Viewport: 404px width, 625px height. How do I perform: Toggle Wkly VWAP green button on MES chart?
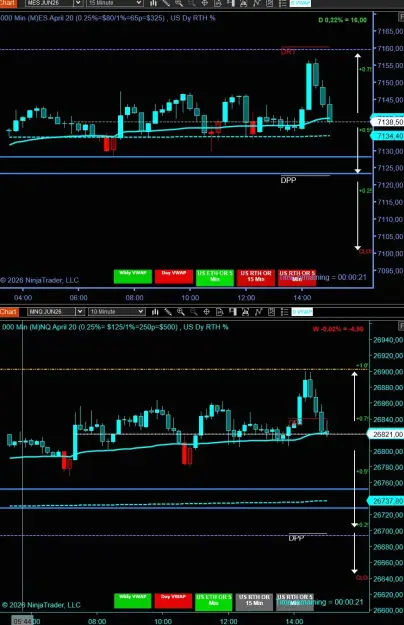pyautogui.click(x=133, y=277)
